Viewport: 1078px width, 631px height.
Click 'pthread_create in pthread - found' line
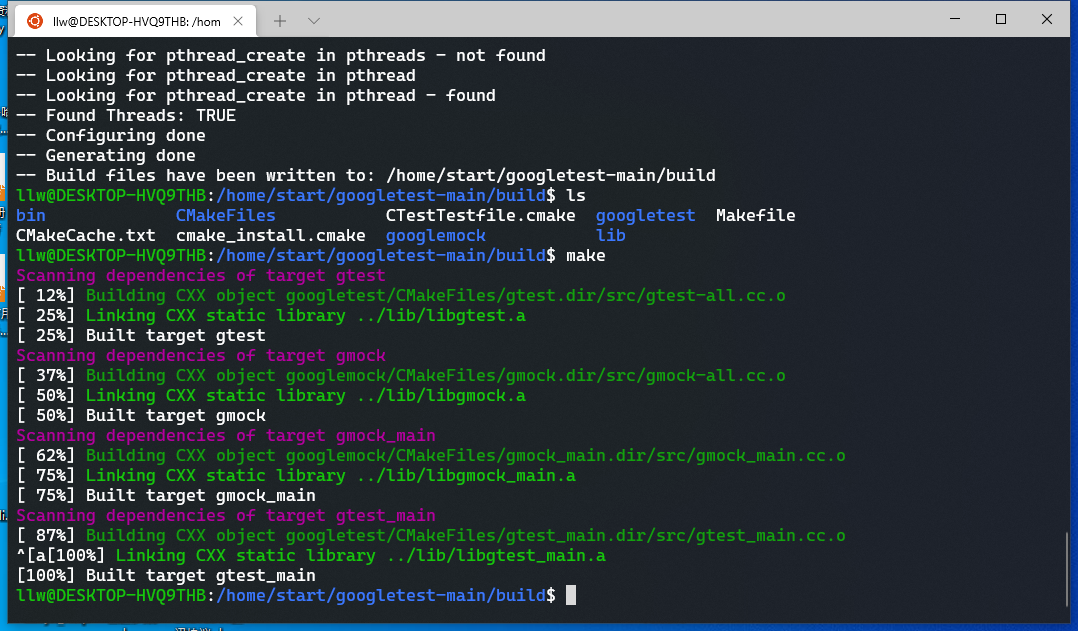(x=256, y=95)
